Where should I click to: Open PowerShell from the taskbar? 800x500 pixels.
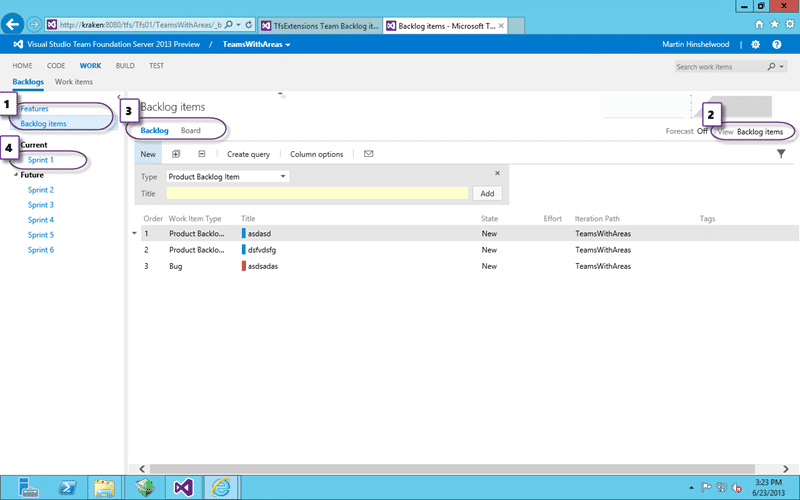[x=67, y=488]
